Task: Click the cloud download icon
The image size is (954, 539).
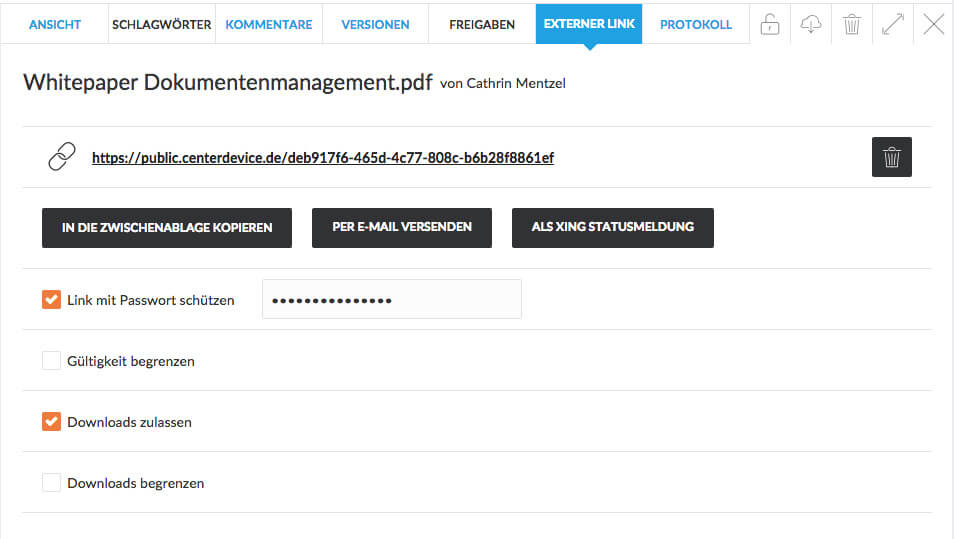Action: pyautogui.click(x=811, y=25)
